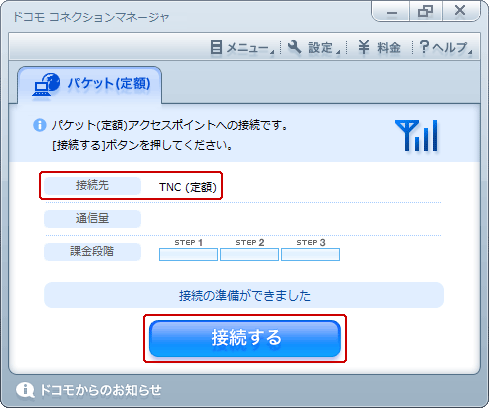Click the antenna signal strength icon

click(417, 136)
